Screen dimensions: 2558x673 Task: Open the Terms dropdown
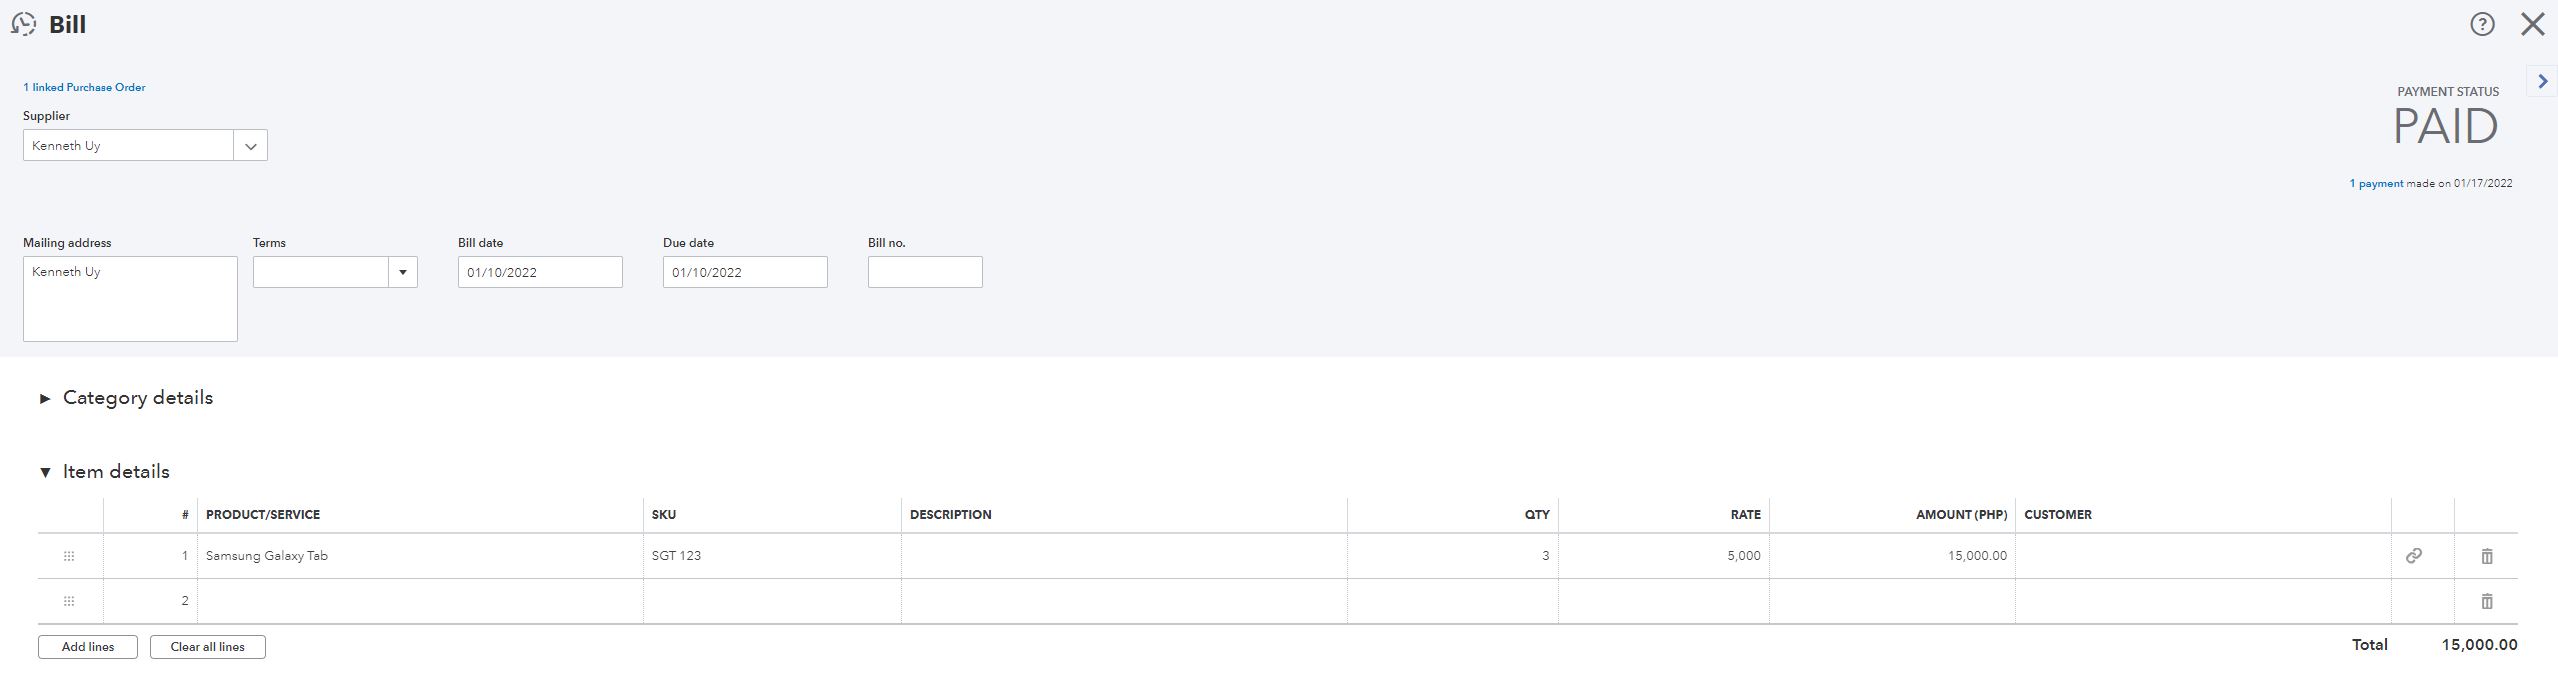click(335, 272)
